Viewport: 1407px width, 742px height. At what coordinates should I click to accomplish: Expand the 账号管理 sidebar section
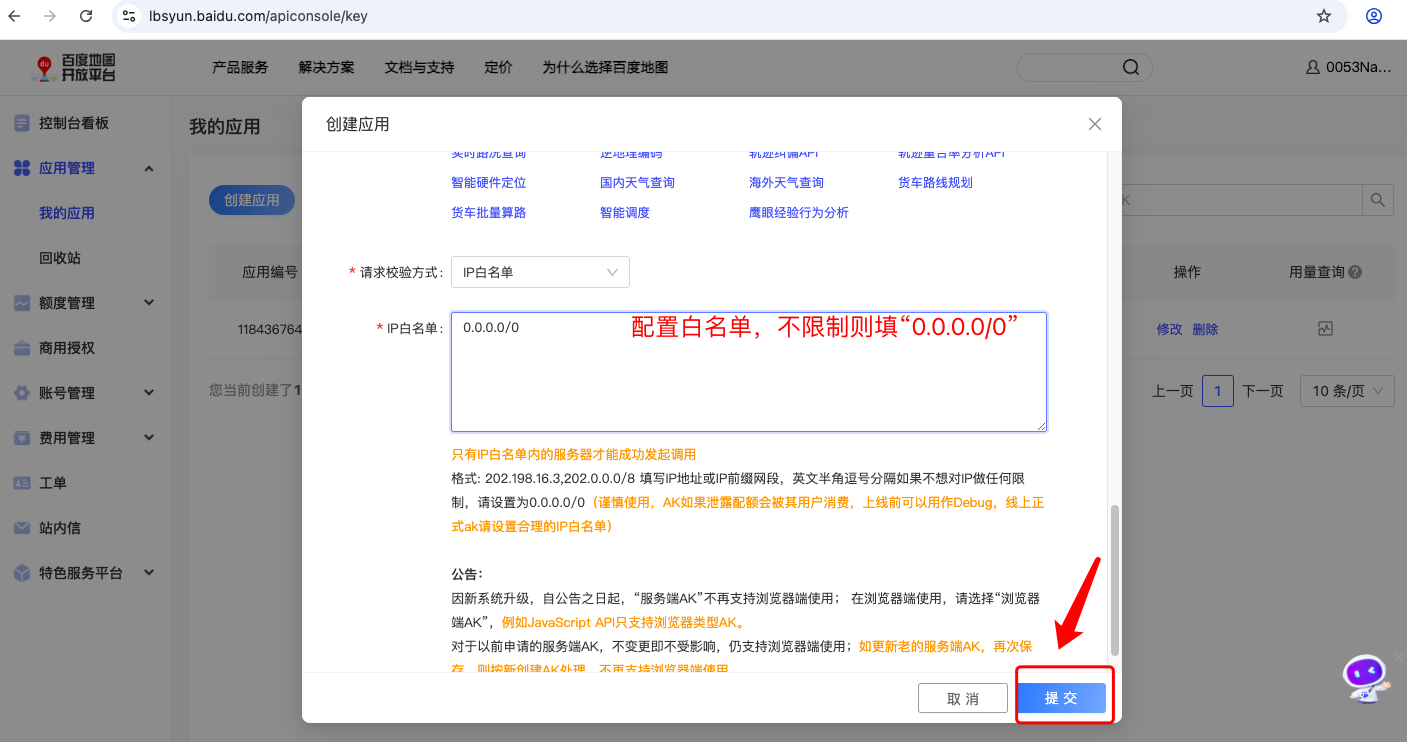(149, 393)
